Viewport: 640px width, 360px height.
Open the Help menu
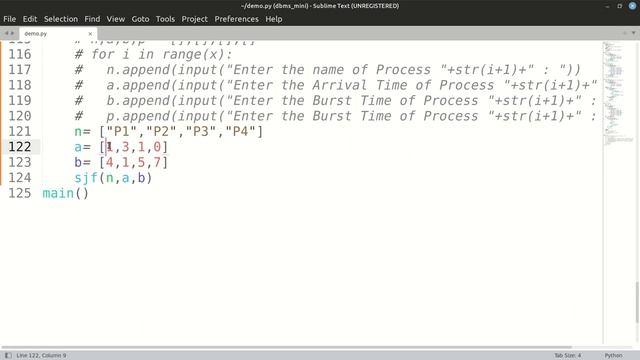click(x=274, y=19)
